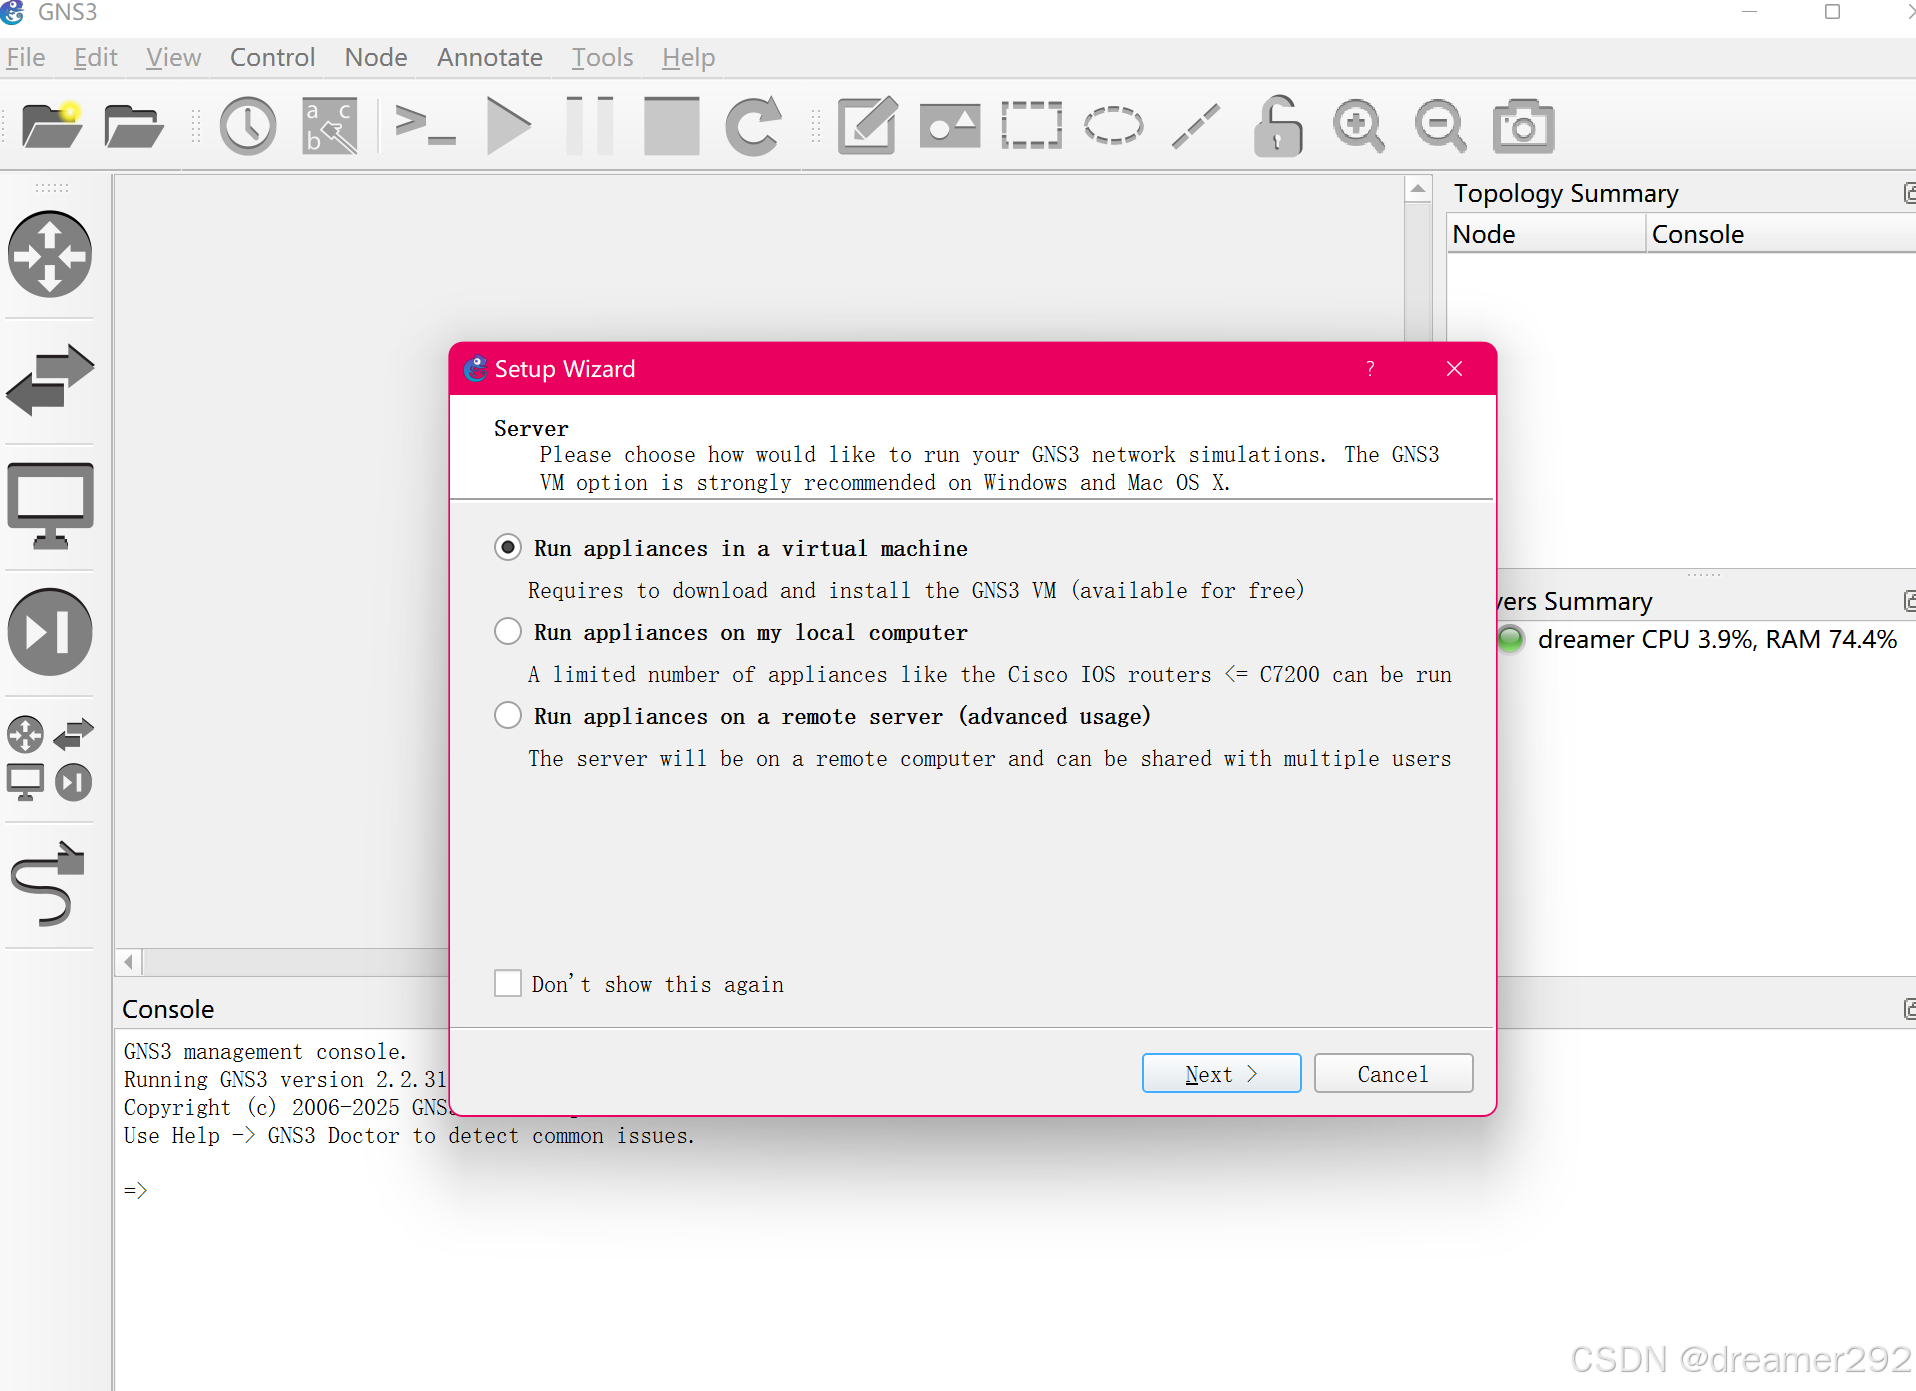Browse routers in device sidebar
Screen dimensions: 1916x1391
pyautogui.click(x=50, y=254)
